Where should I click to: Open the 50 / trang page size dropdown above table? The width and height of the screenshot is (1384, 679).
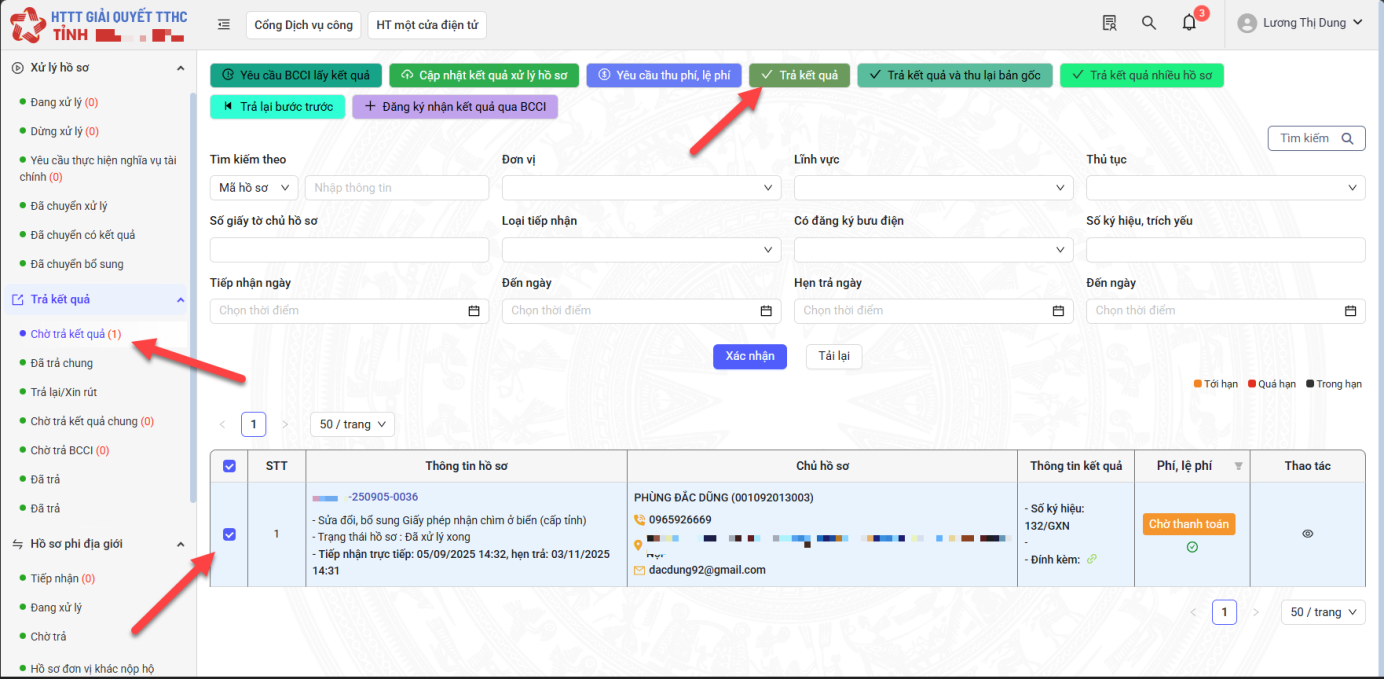click(352, 424)
